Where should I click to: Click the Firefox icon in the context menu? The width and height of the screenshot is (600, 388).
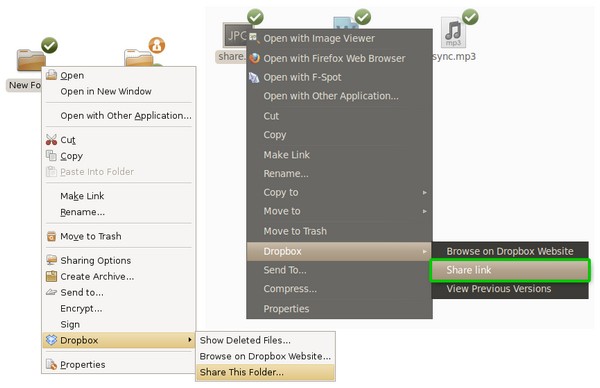[254, 58]
